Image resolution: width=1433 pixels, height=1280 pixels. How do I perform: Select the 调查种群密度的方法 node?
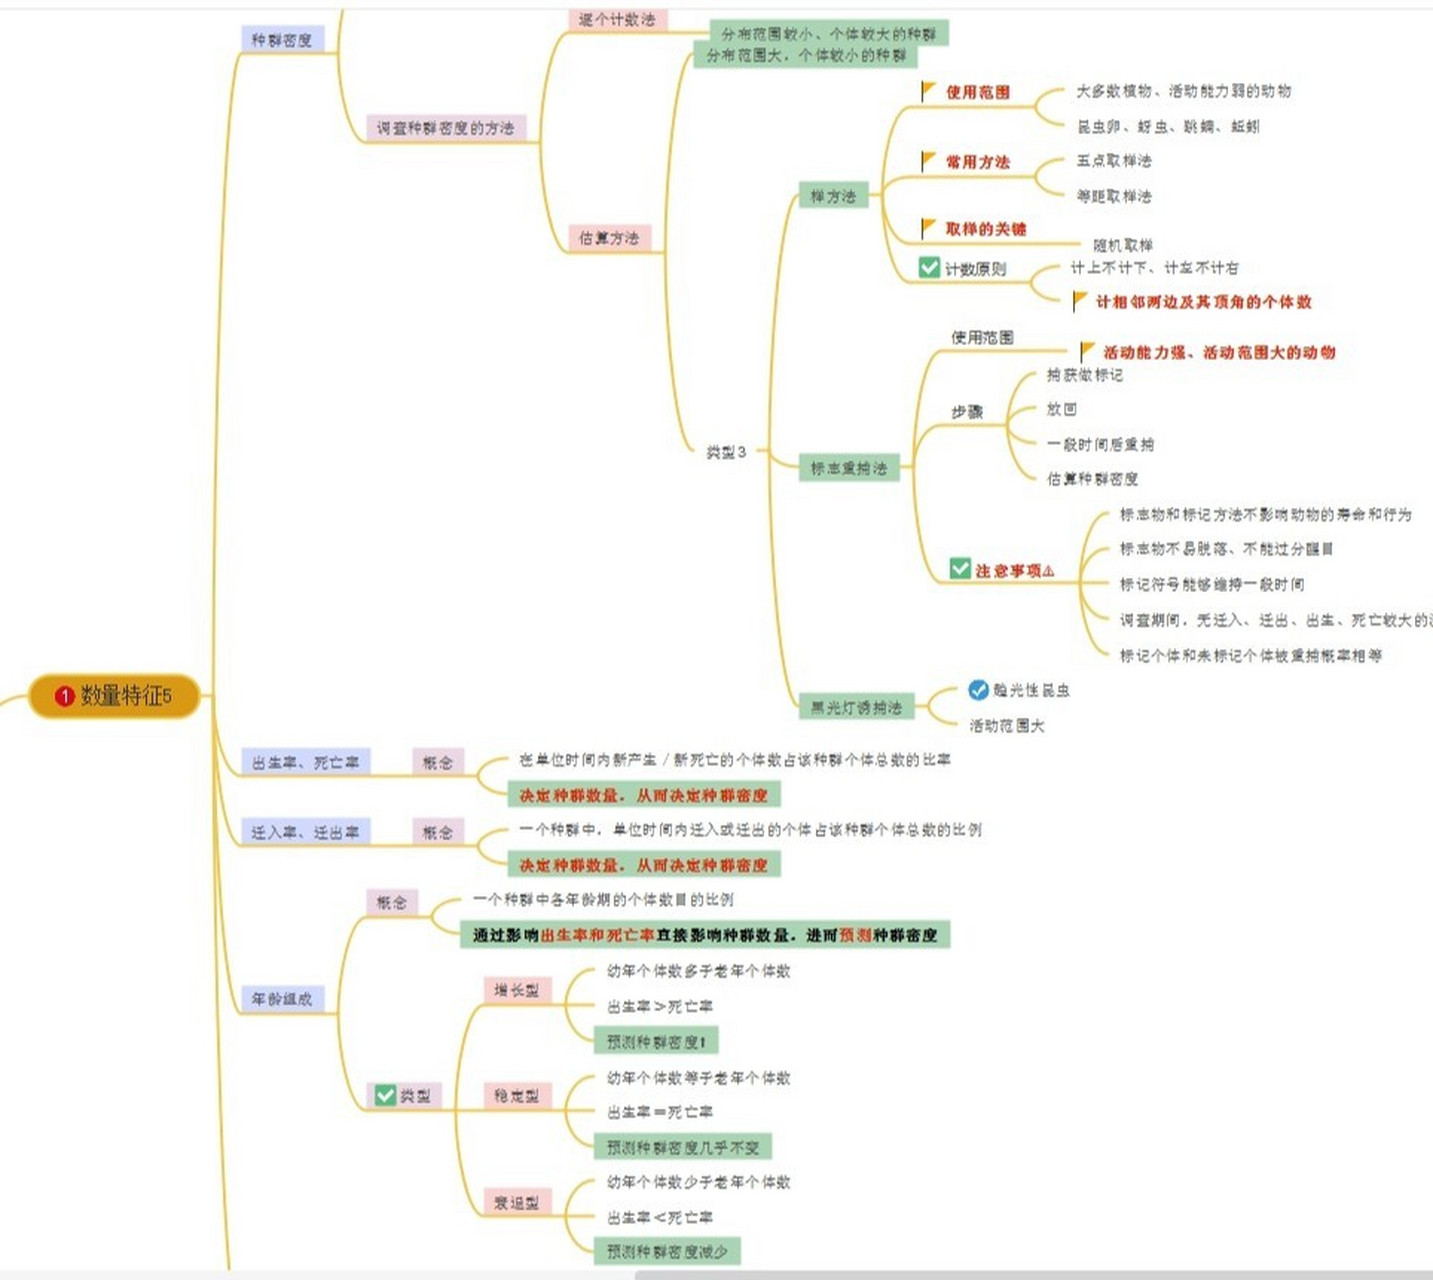coord(445,128)
